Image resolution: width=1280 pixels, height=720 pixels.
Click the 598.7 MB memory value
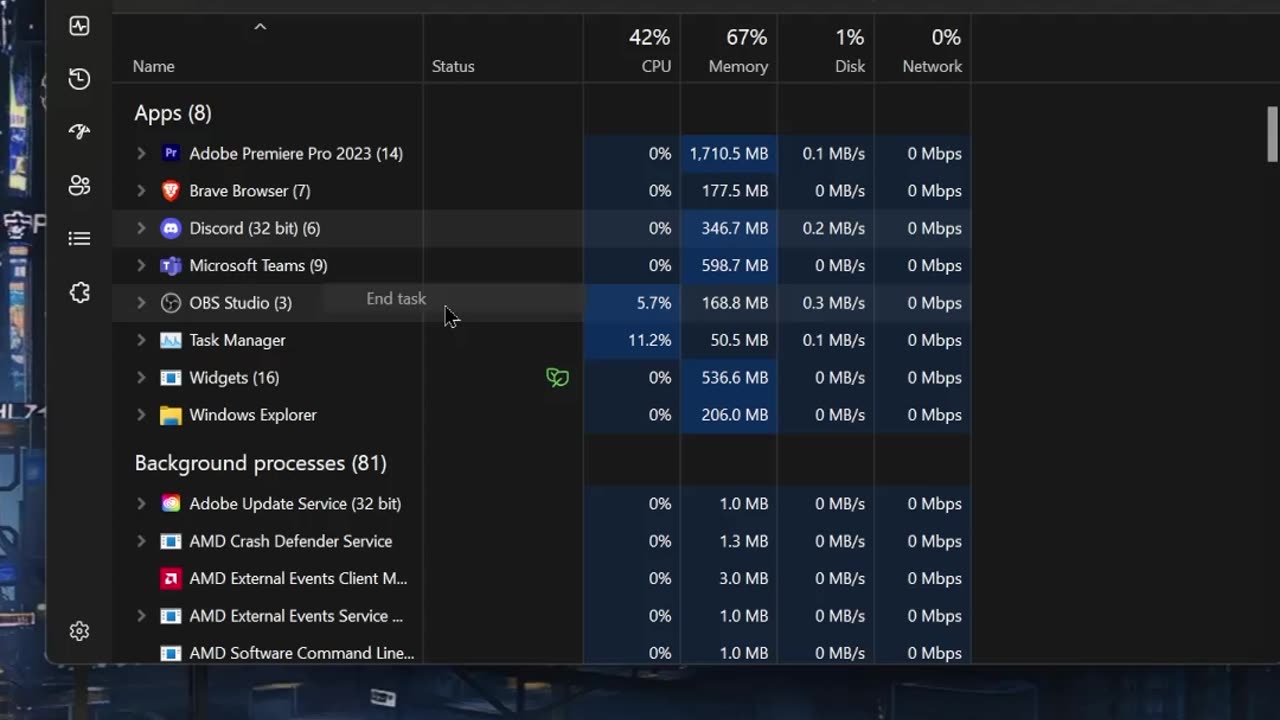(x=735, y=265)
